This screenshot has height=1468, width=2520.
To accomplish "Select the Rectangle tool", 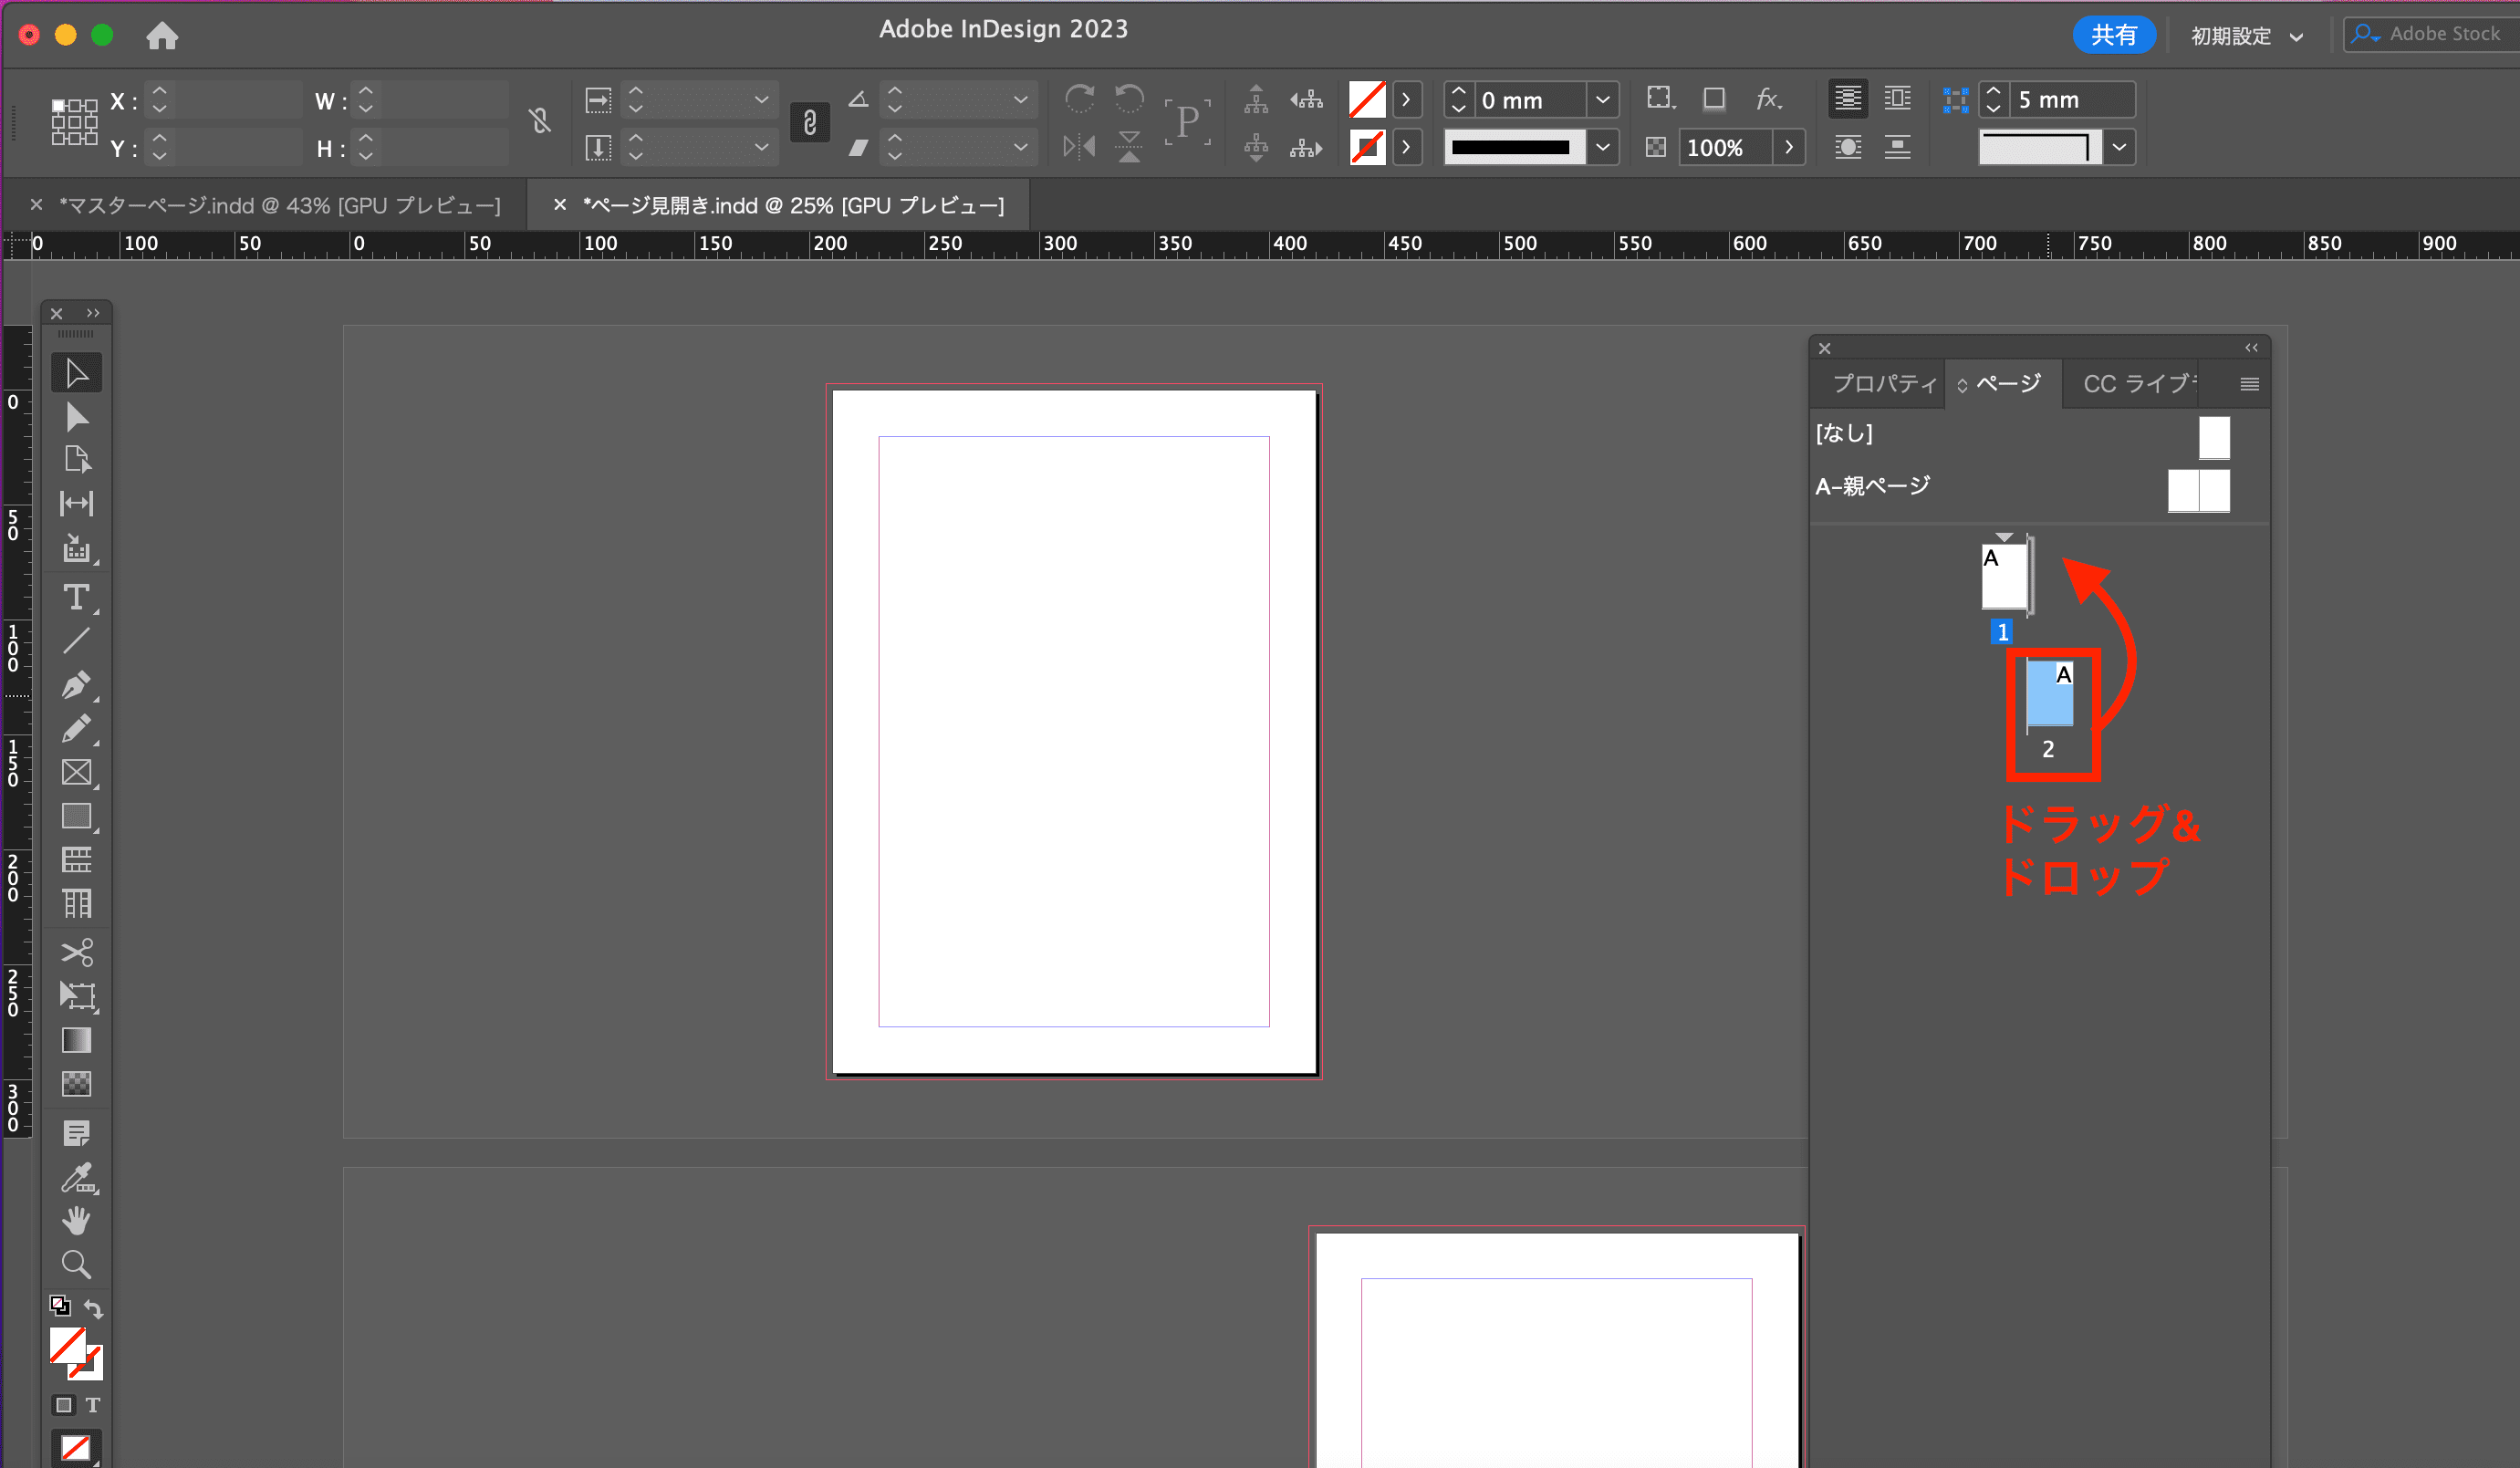I will click(76, 816).
